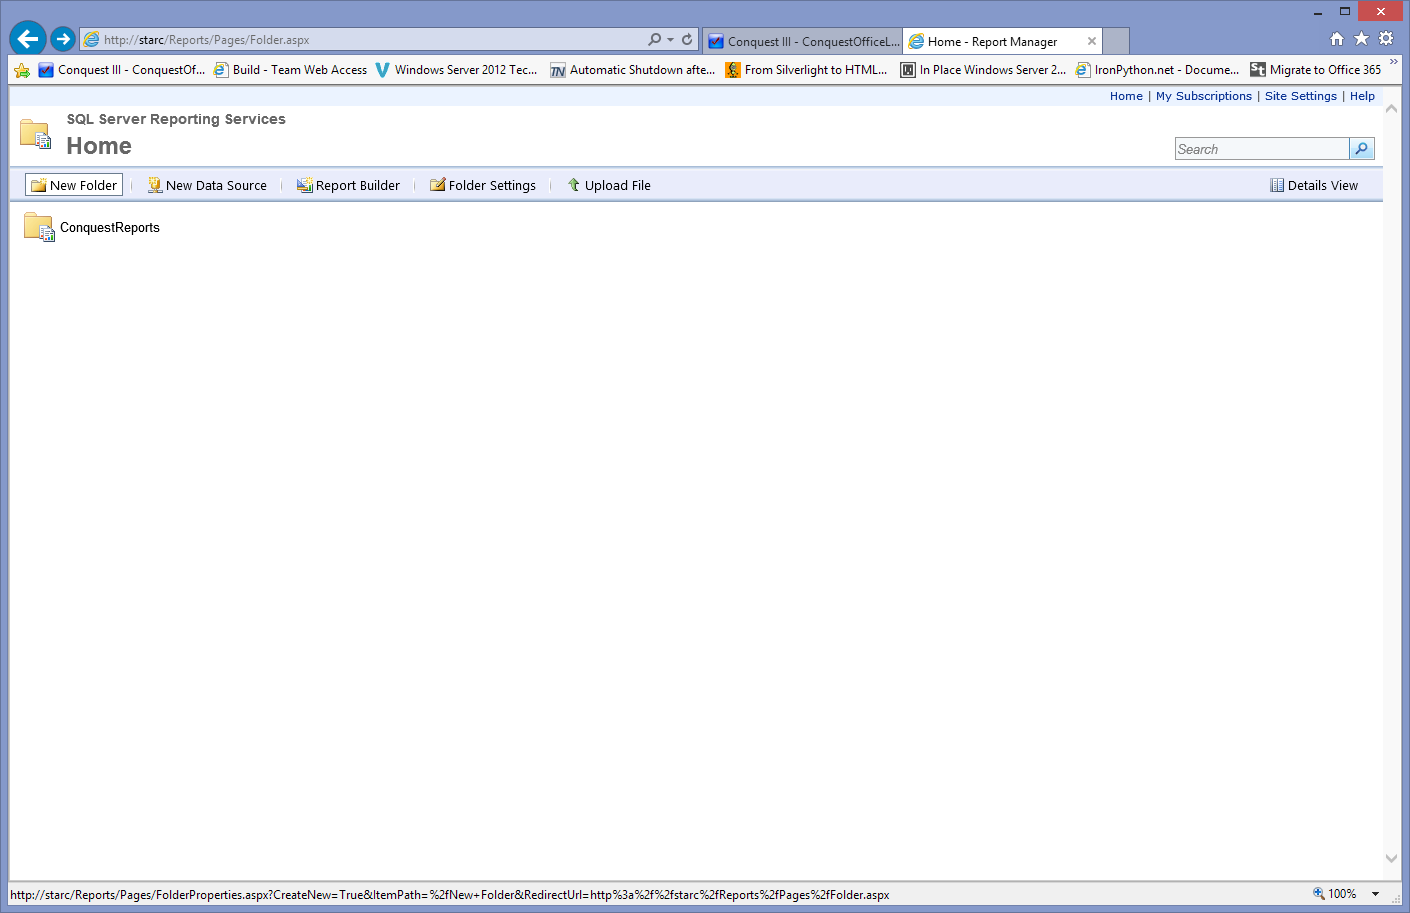The height and width of the screenshot is (913, 1410).
Task: Click the Search input field
Action: [1262, 149]
